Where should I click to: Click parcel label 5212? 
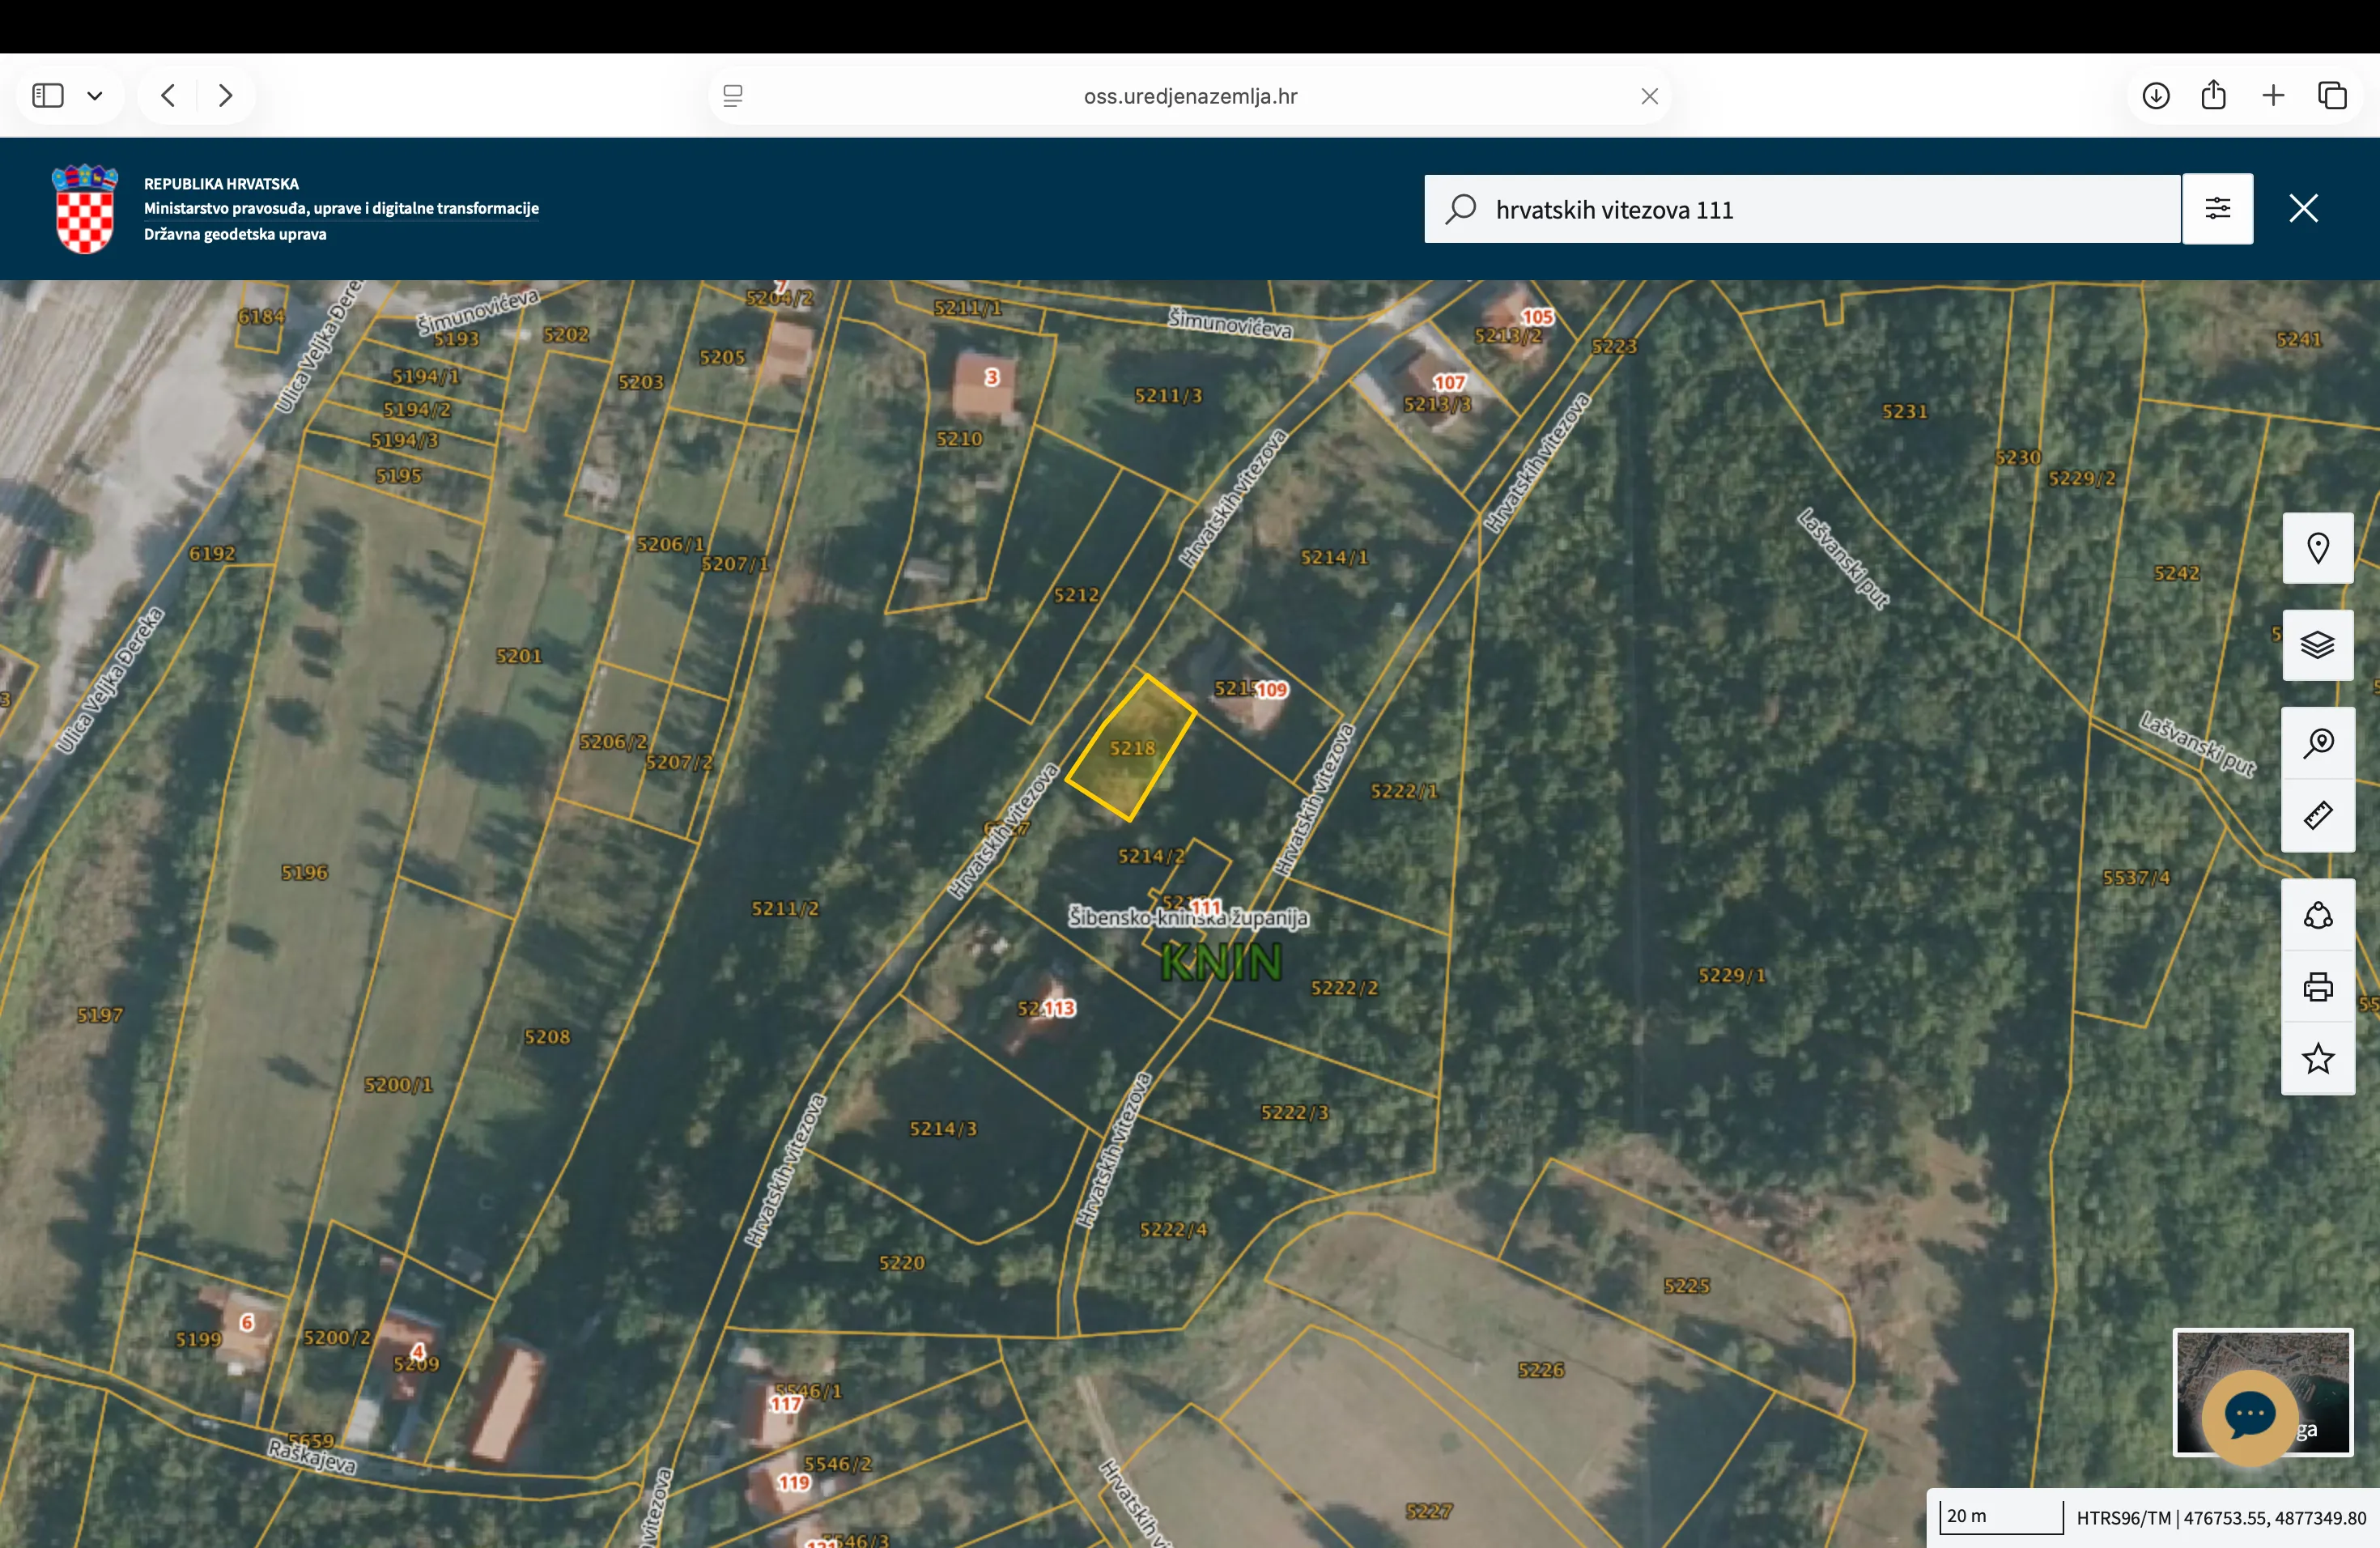click(x=1076, y=595)
